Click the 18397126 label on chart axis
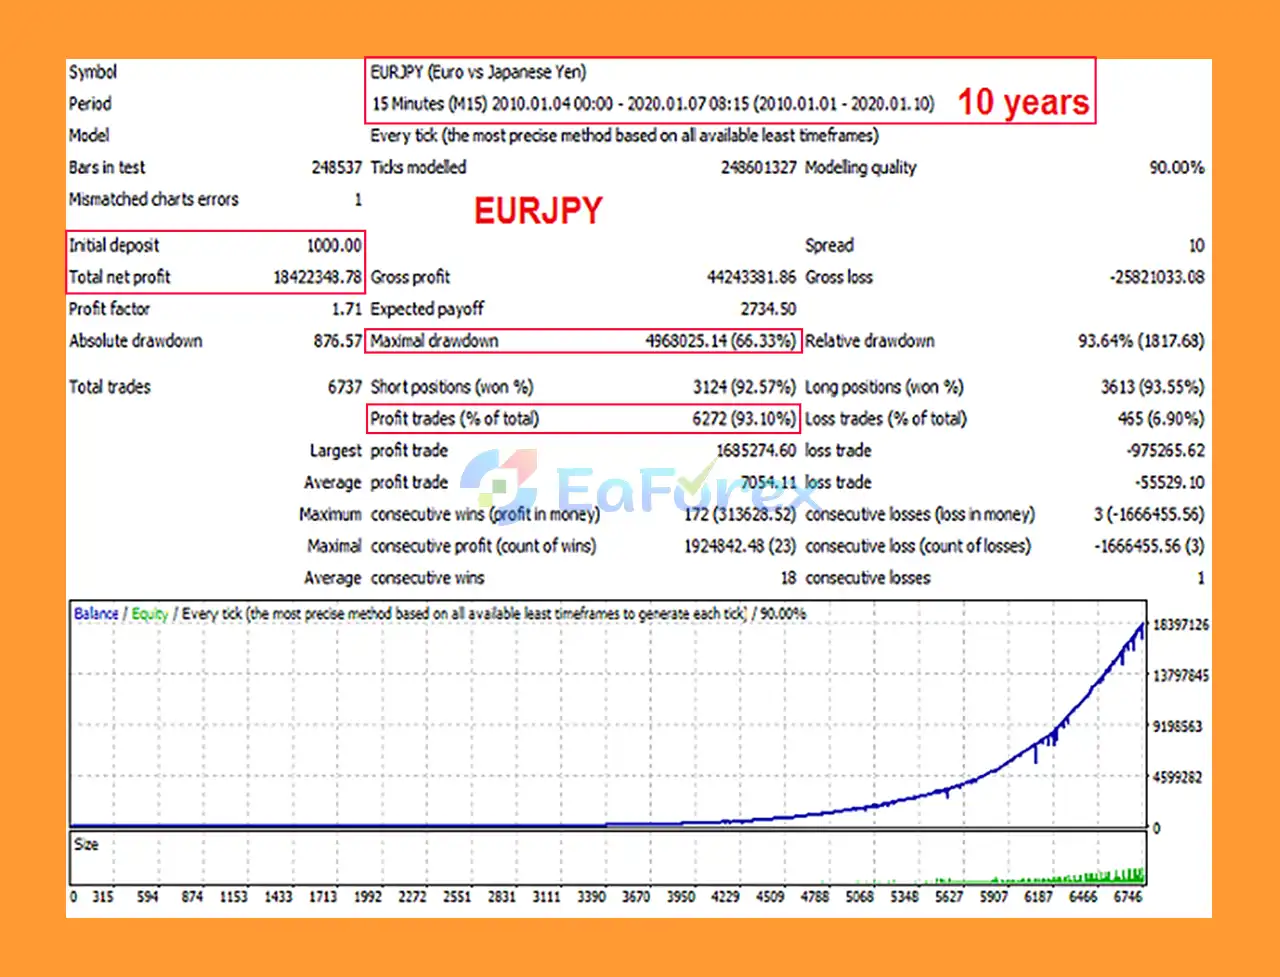This screenshot has width=1280, height=977. coord(1180,625)
